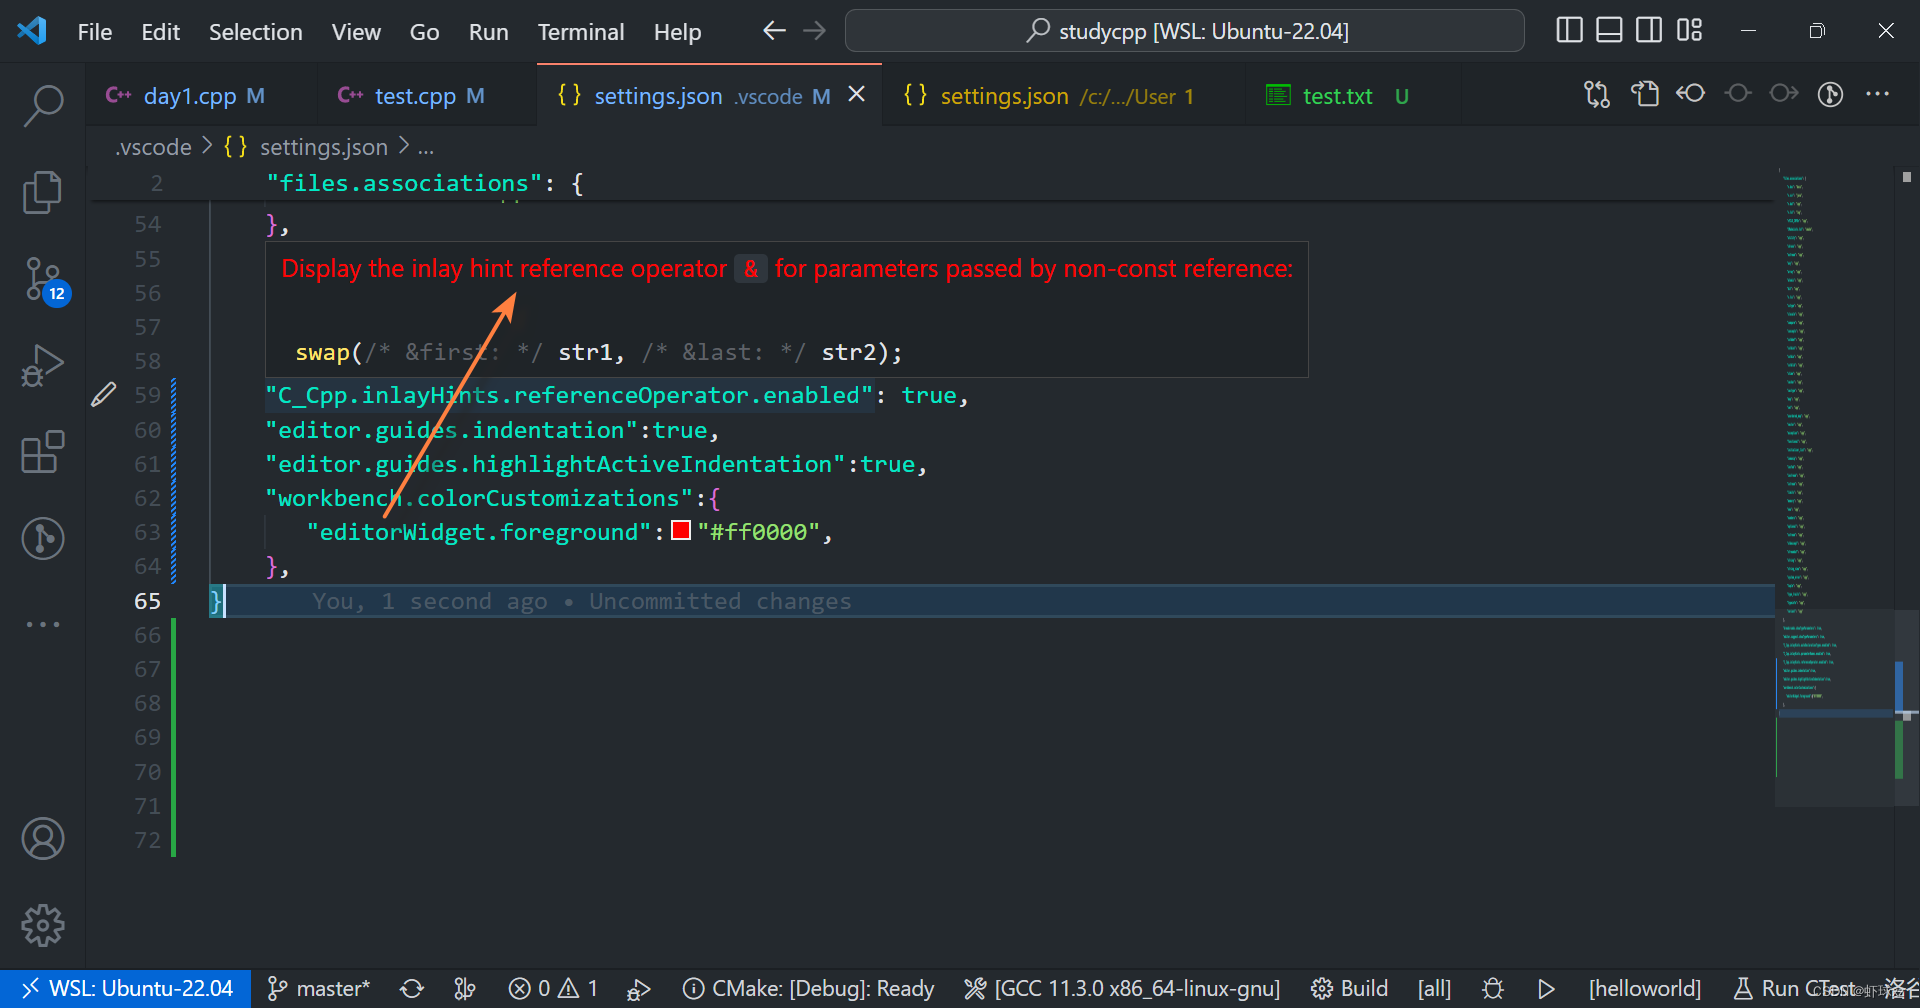Click the Synchronize Changes status bar icon
Viewport: 1920px width, 1008px height.
coord(412,988)
